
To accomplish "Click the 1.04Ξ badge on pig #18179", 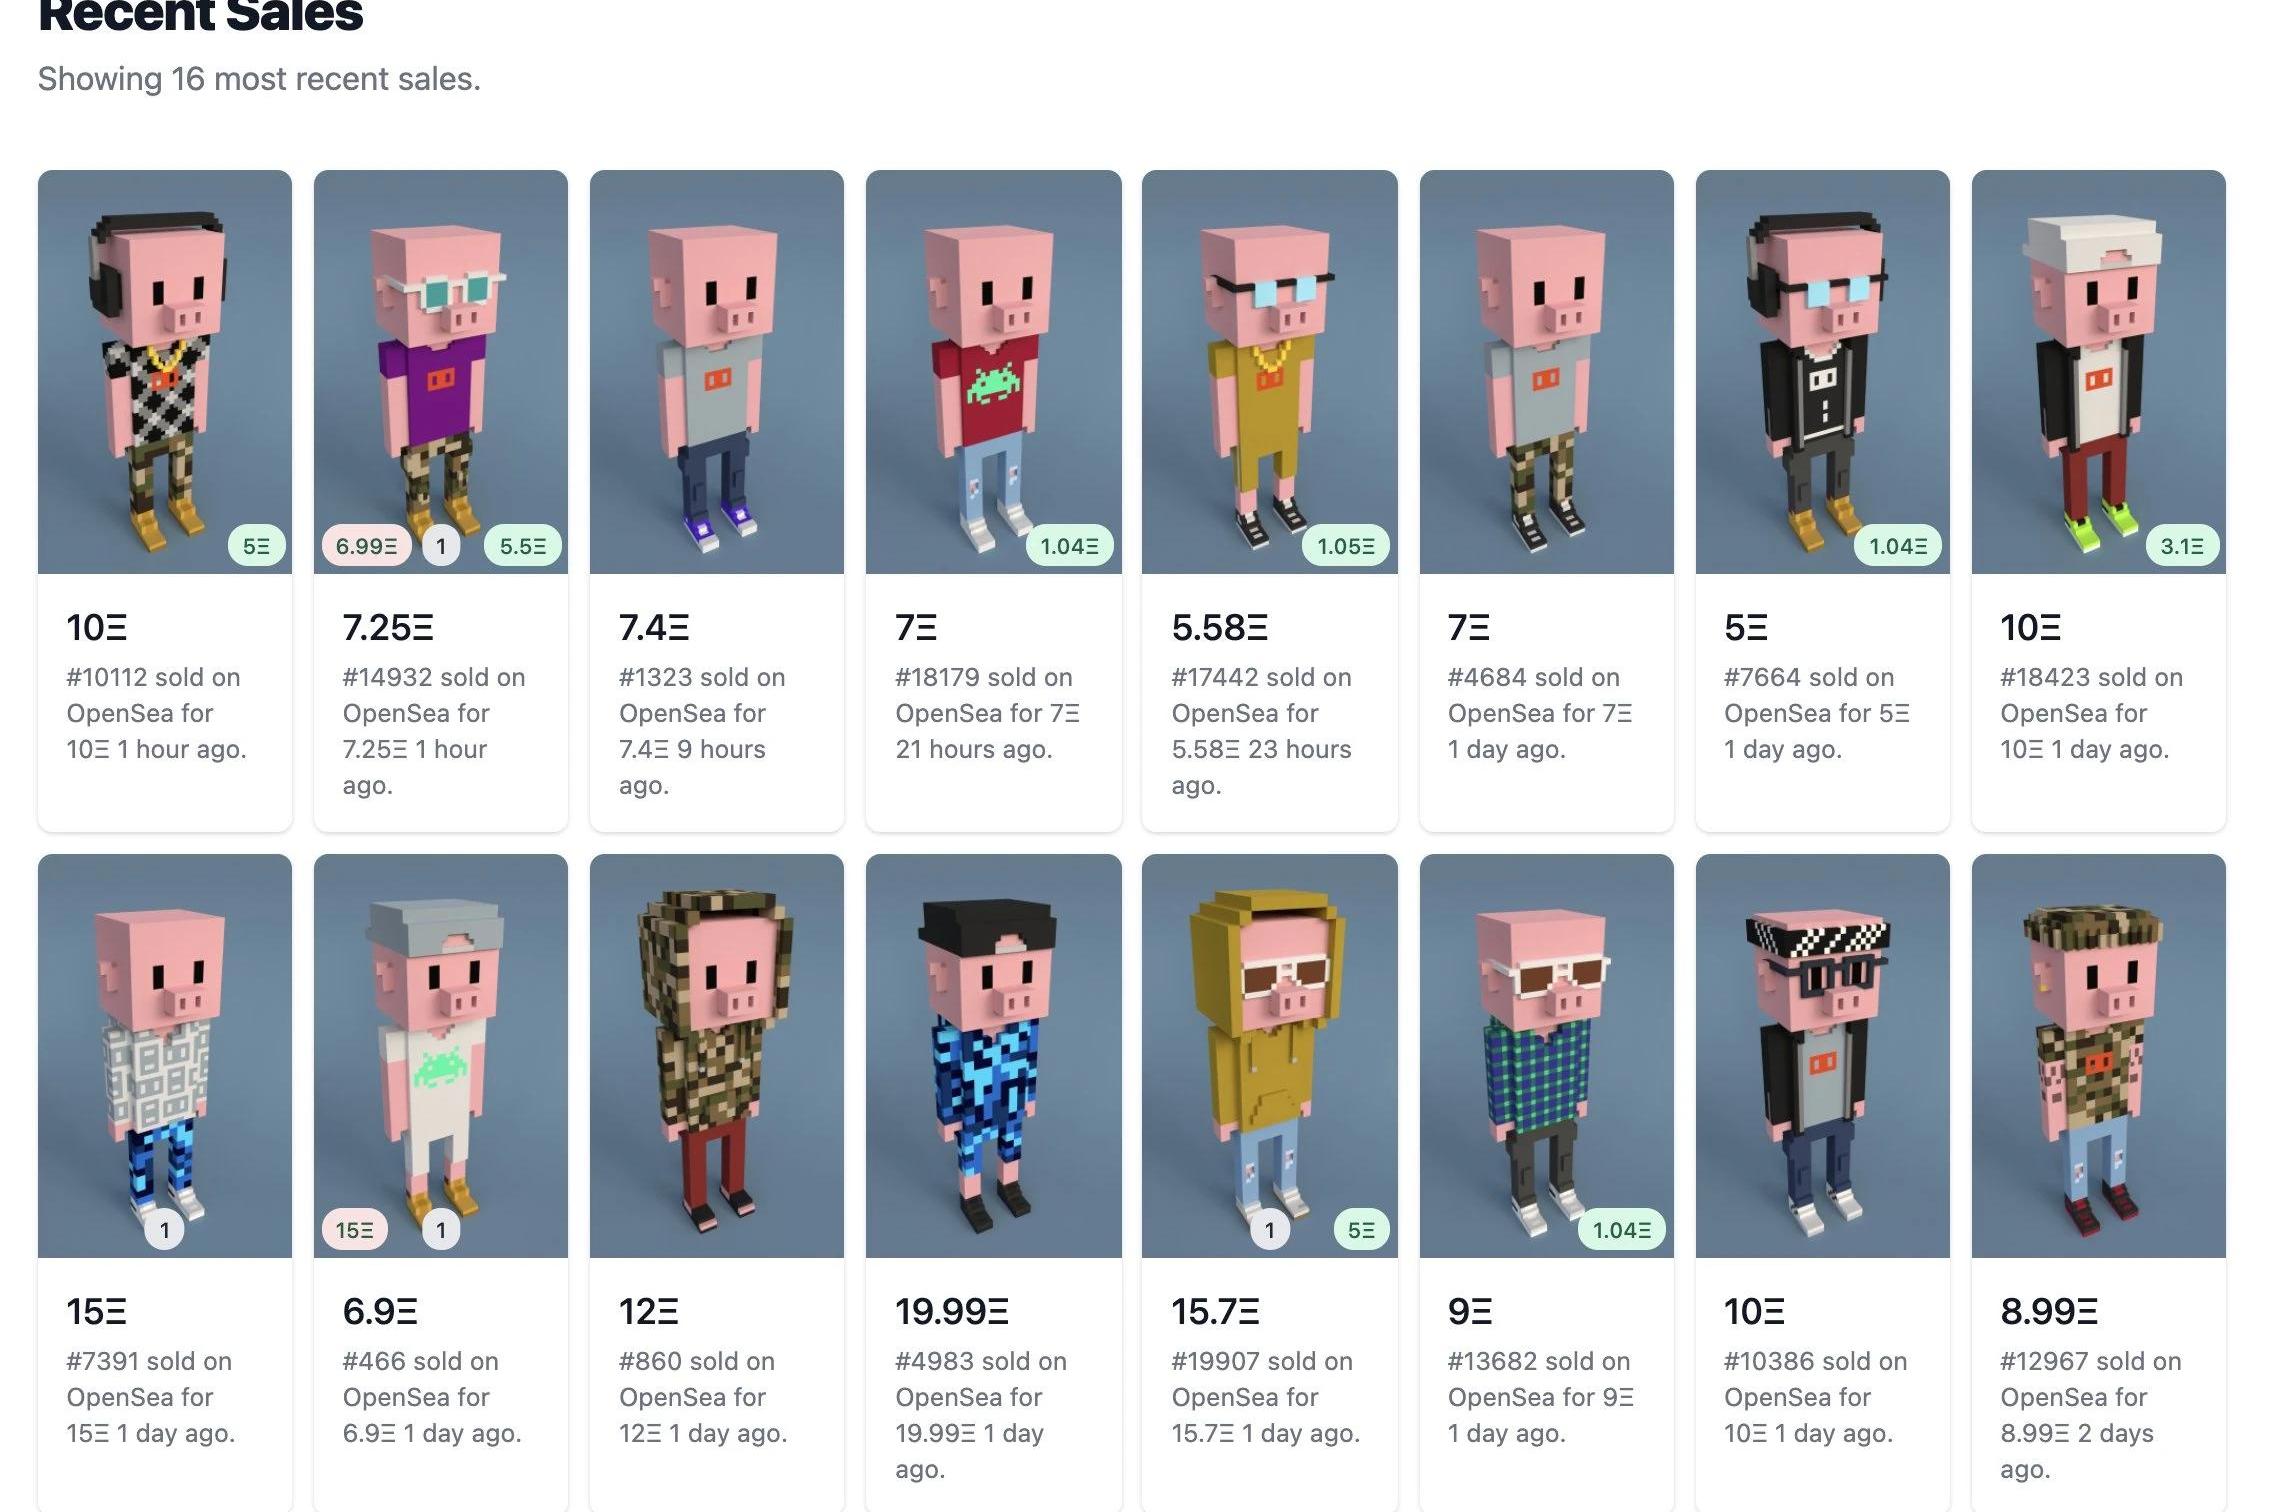I will tap(1069, 546).
